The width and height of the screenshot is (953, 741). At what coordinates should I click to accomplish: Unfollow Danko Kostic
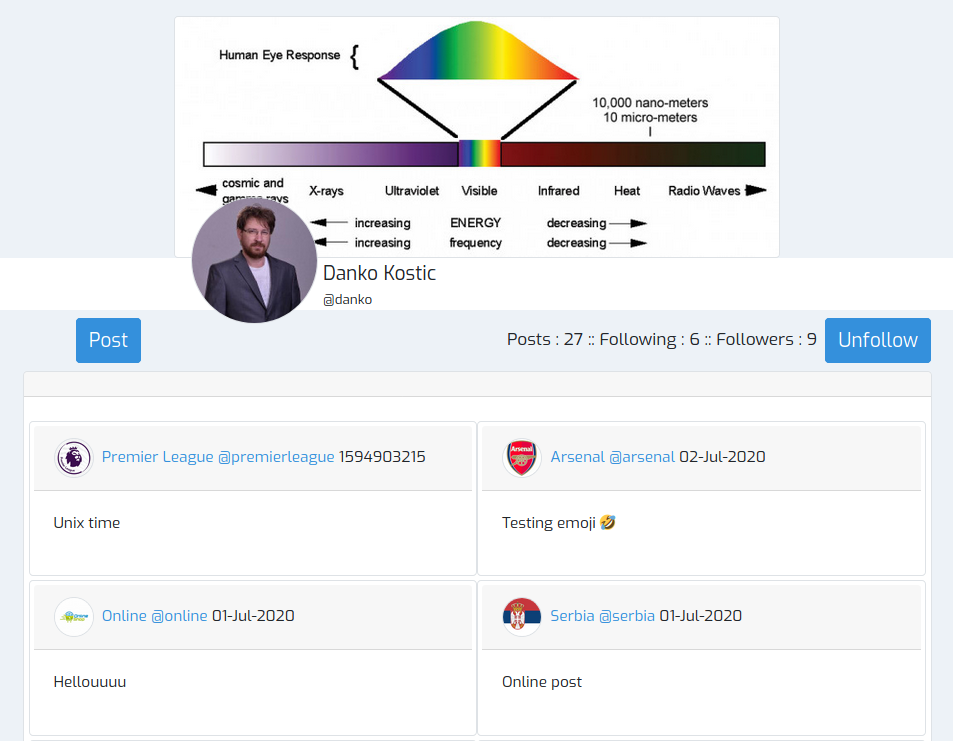877,340
